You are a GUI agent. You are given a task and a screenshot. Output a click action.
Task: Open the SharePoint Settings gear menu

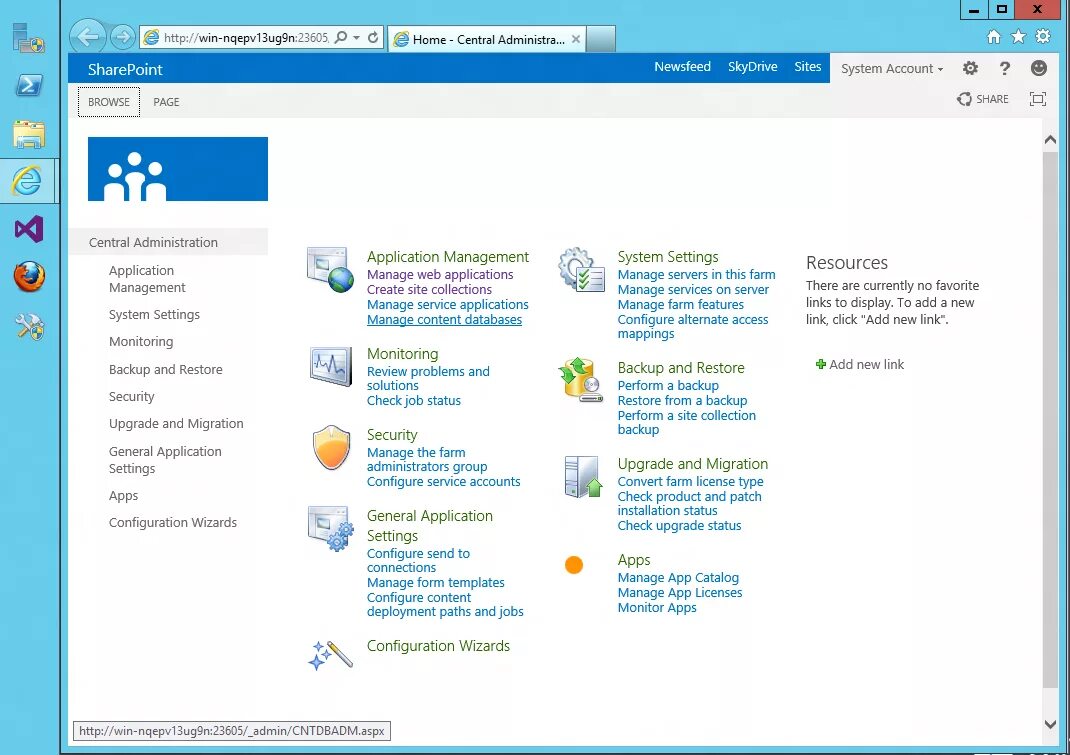click(x=970, y=68)
